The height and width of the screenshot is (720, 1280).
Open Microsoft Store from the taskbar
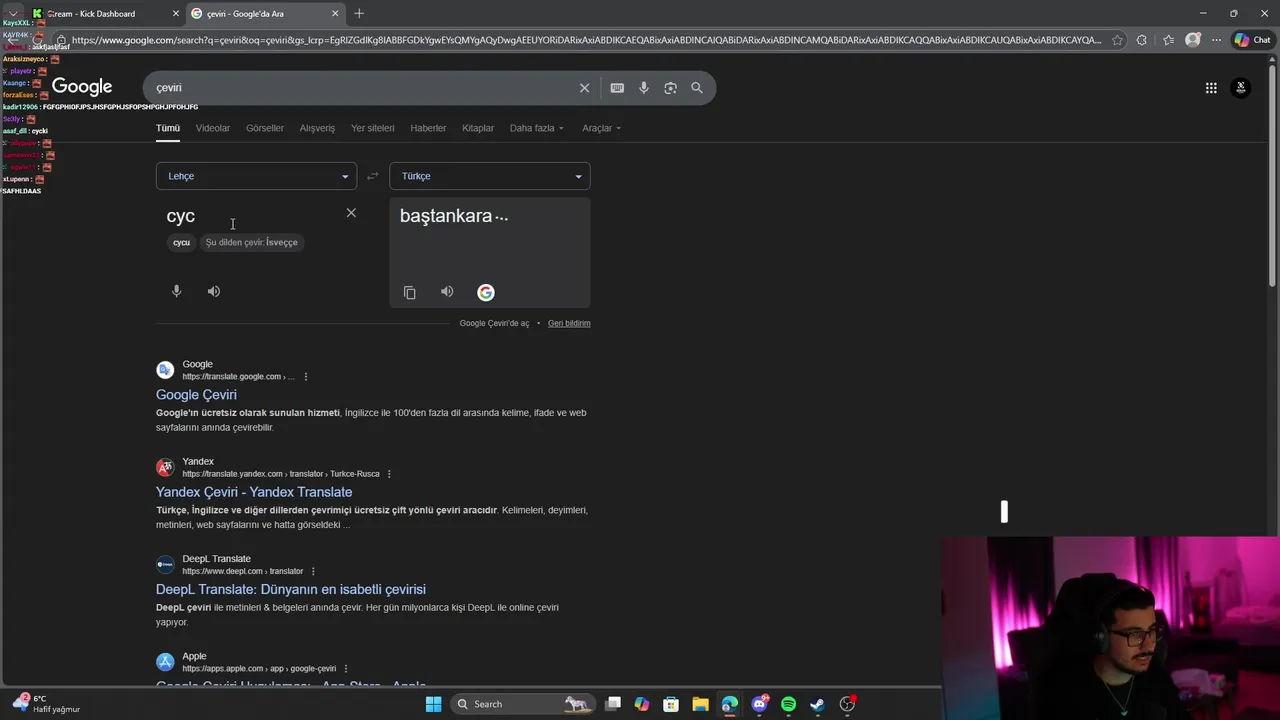pyautogui.click(x=671, y=704)
